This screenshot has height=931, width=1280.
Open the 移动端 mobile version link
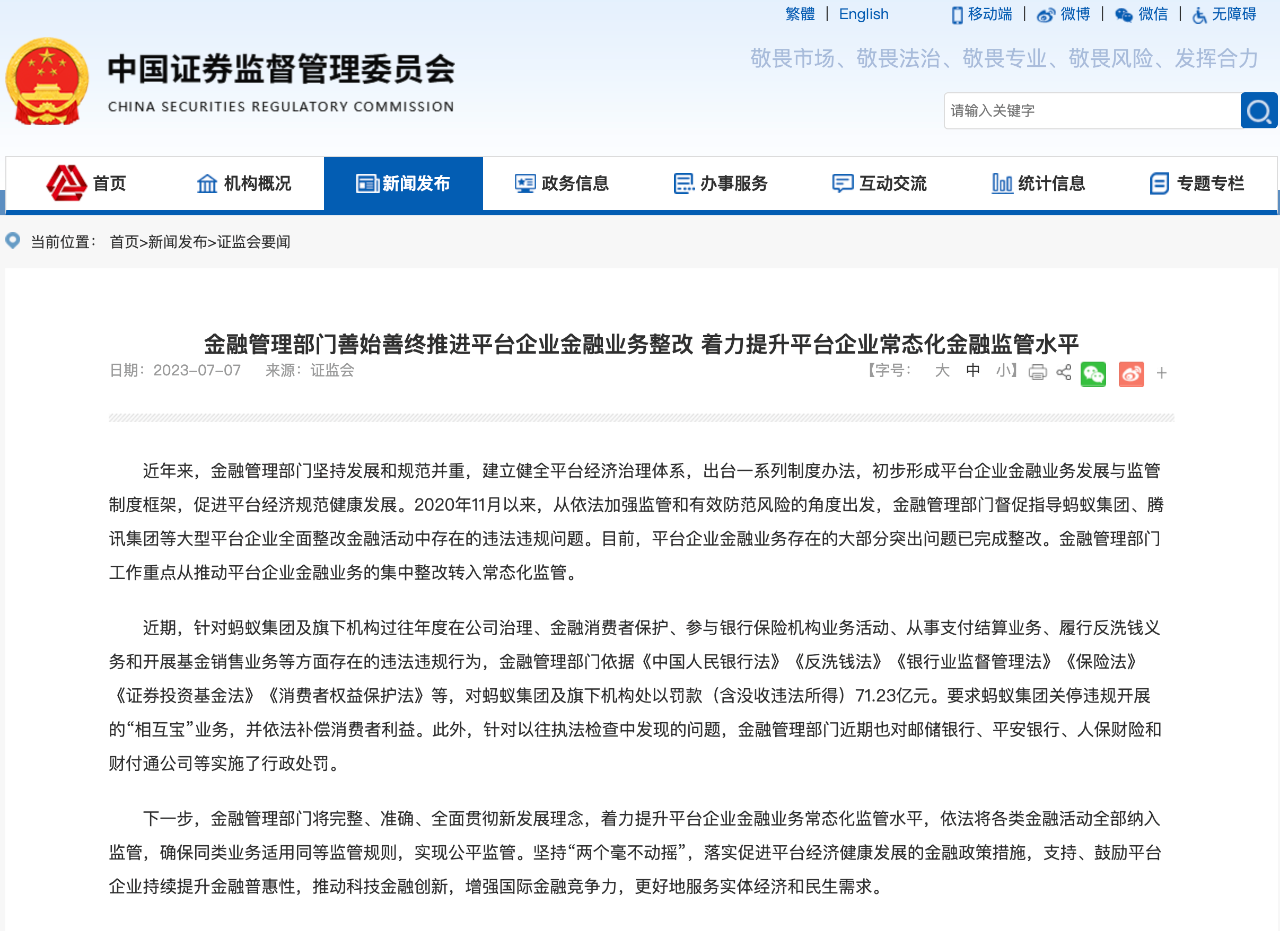click(981, 14)
